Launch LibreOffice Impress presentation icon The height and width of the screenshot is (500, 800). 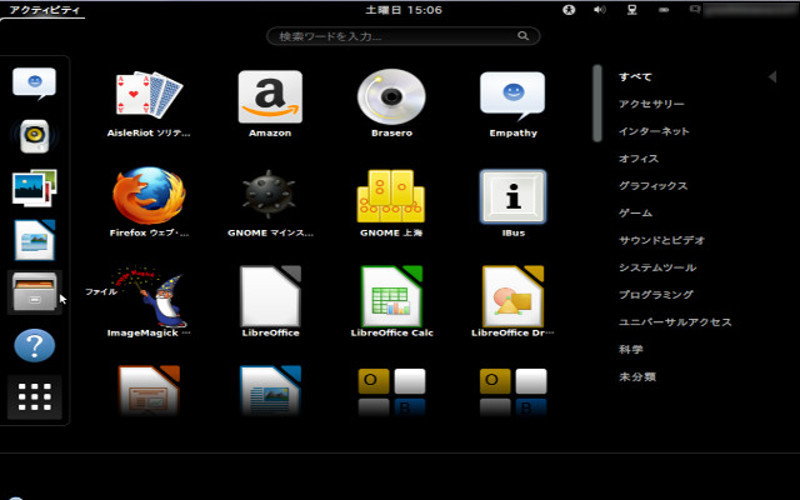148,390
